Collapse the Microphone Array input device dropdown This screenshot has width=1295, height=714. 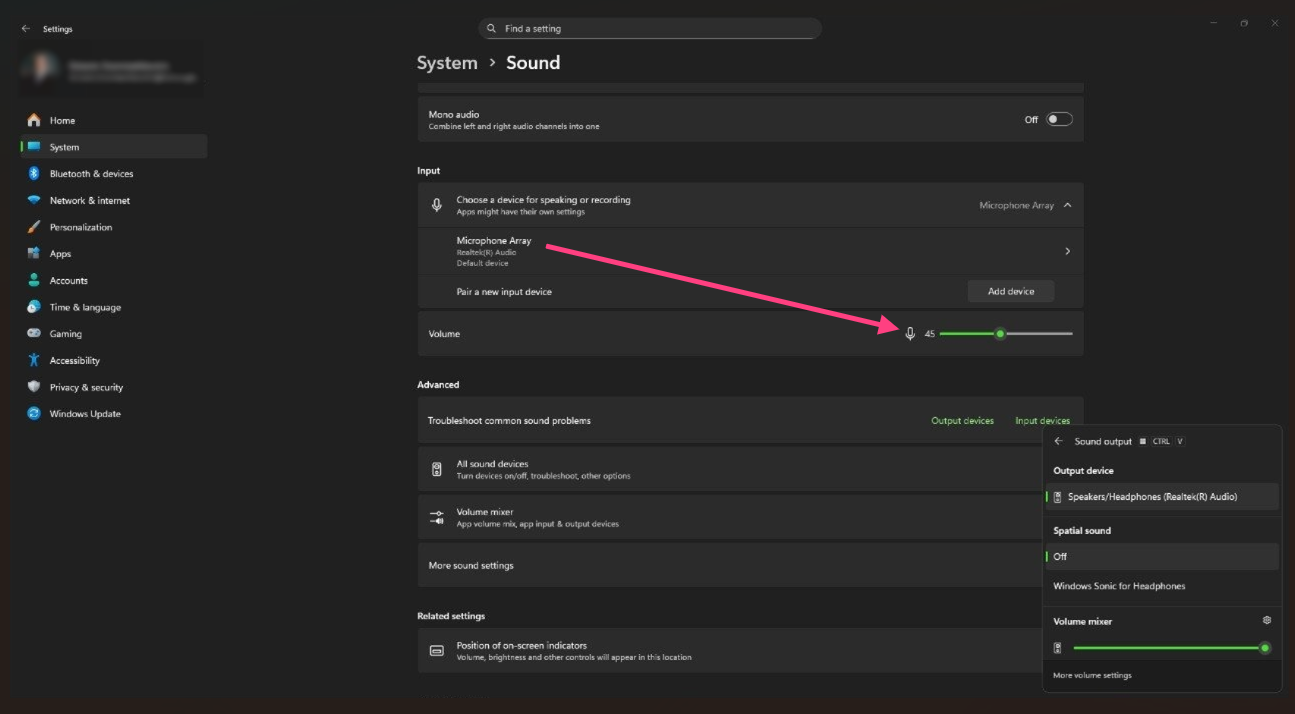click(x=1067, y=205)
